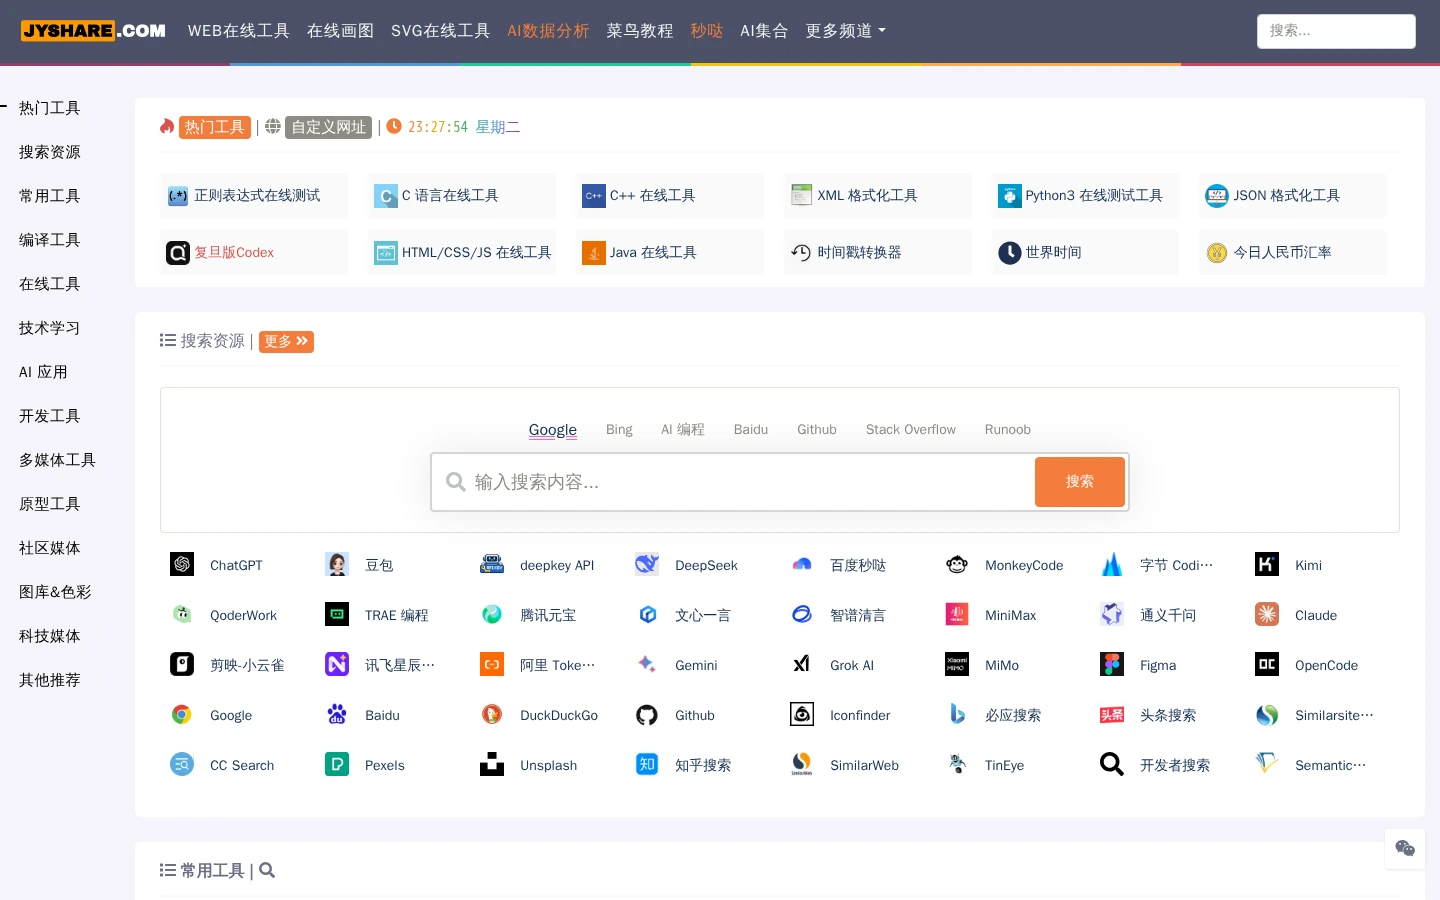Jump to 搜索资源 in sidebar
The width and height of the screenshot is (1440, 900).
click(x=50, y=152)
